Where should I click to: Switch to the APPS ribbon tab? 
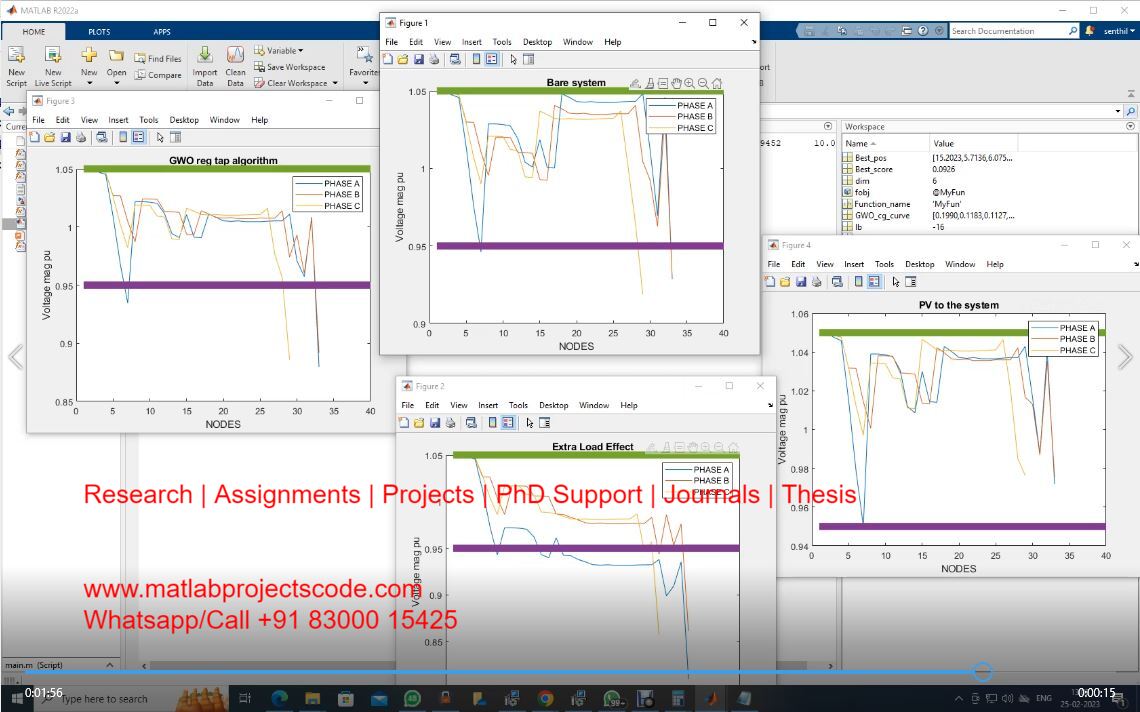point(161,32)
